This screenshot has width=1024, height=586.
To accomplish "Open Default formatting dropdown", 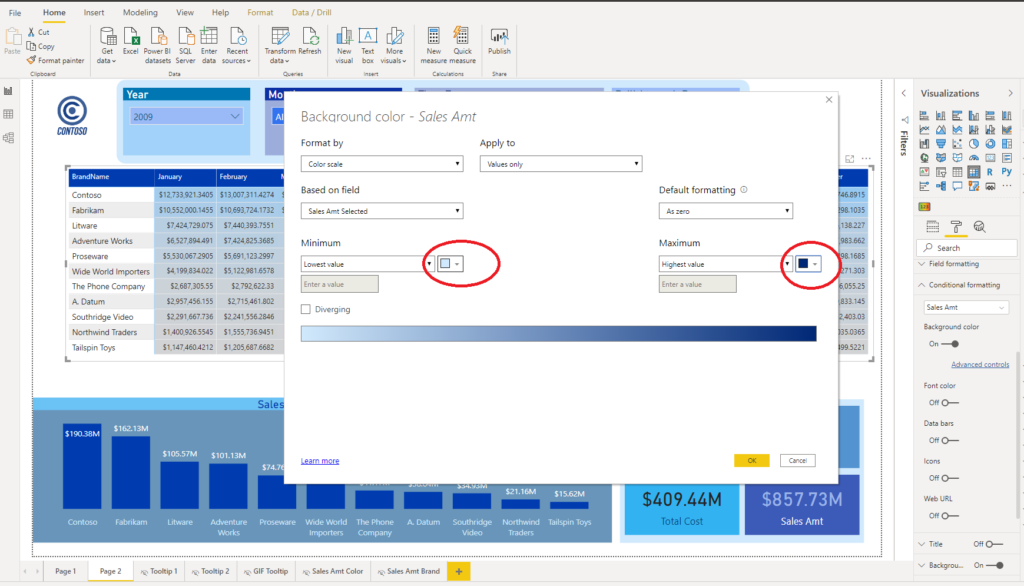I will pos(726,211).
